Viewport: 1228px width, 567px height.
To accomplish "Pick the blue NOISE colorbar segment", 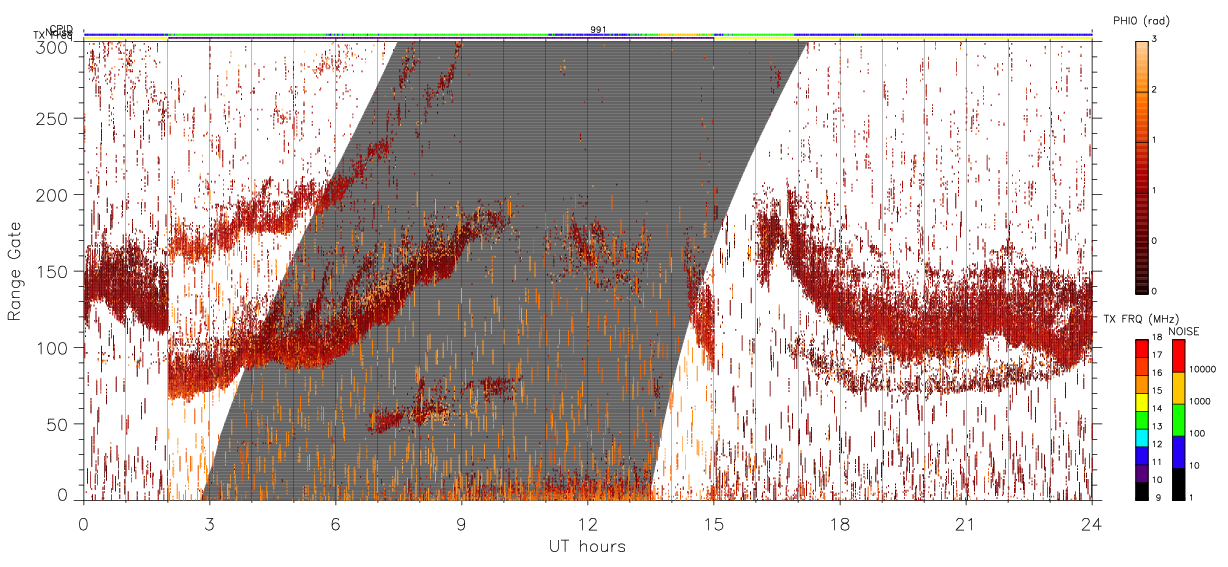I will tap(1179, 452).
